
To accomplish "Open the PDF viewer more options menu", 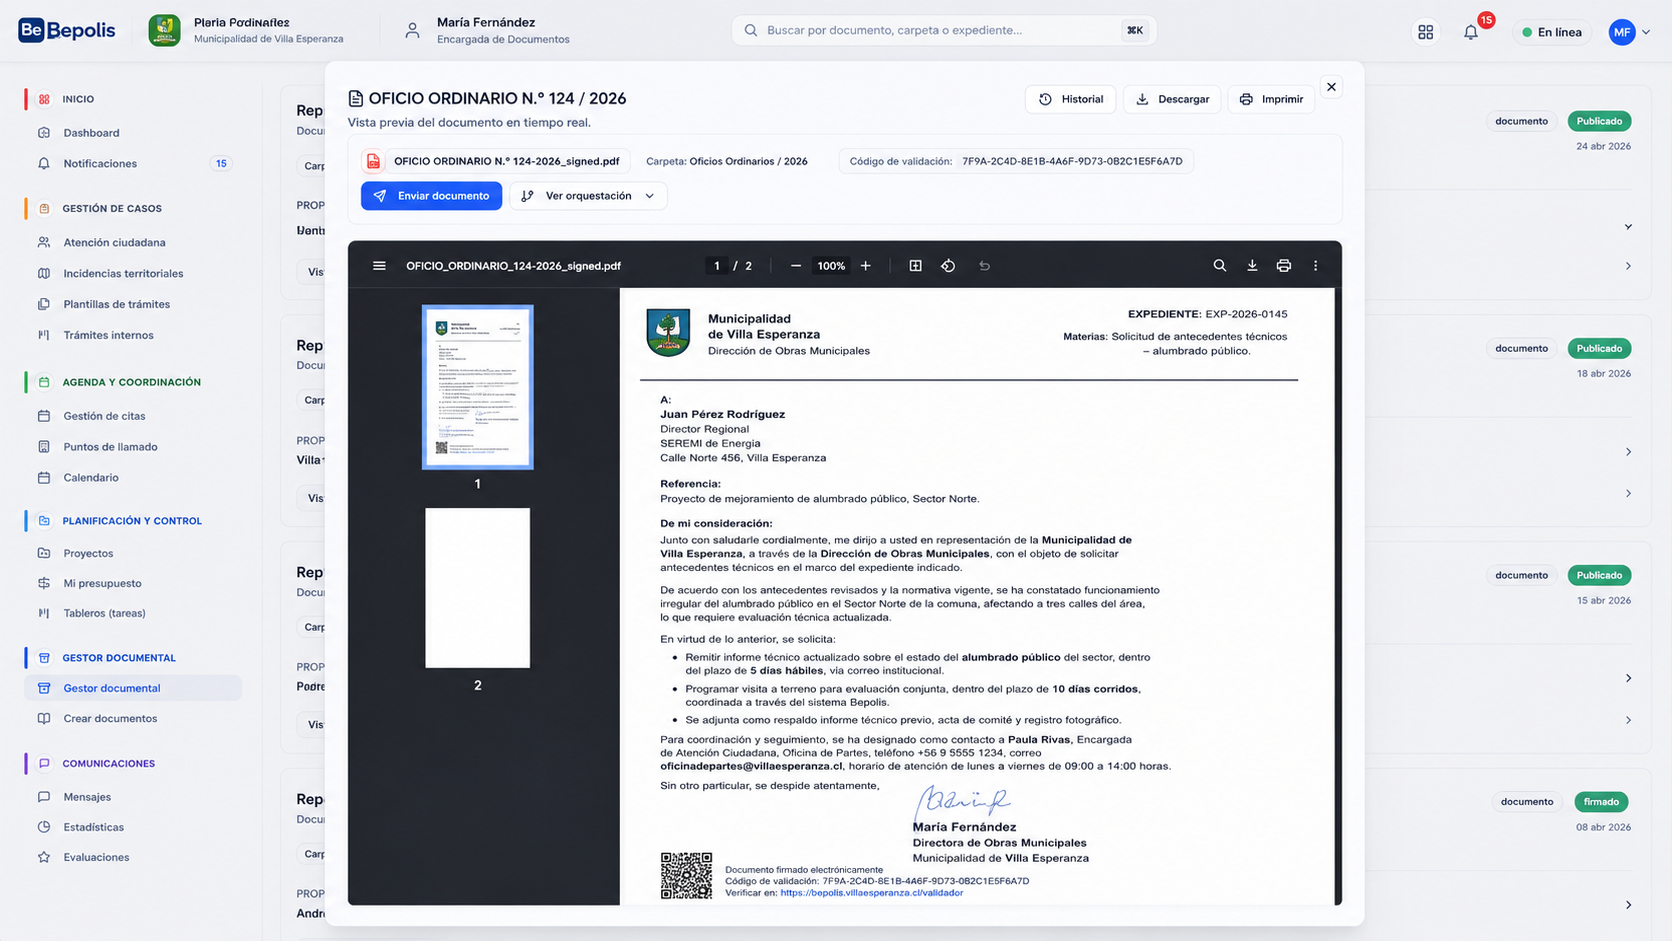I will click(x=1316, y=266).
